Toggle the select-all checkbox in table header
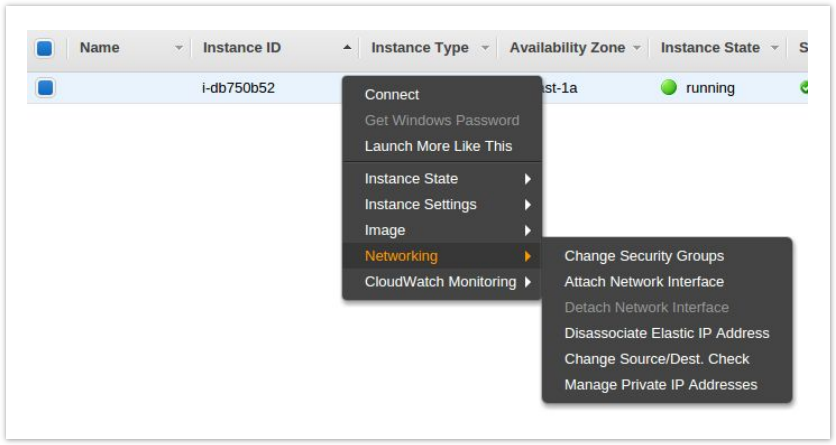Image resolution: width=836 pixels, height=445 pixels. click(x=45, y=48)
